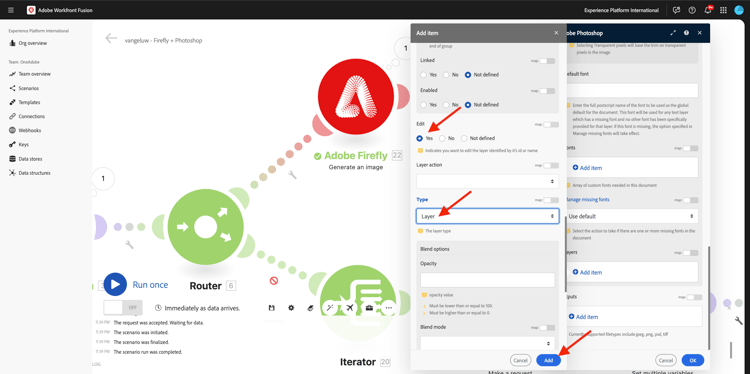Click the feedback icon left of help
Image resolution: width=750 pixels, height=374 pixels.
pyautogui.click(x=676, y=10)
